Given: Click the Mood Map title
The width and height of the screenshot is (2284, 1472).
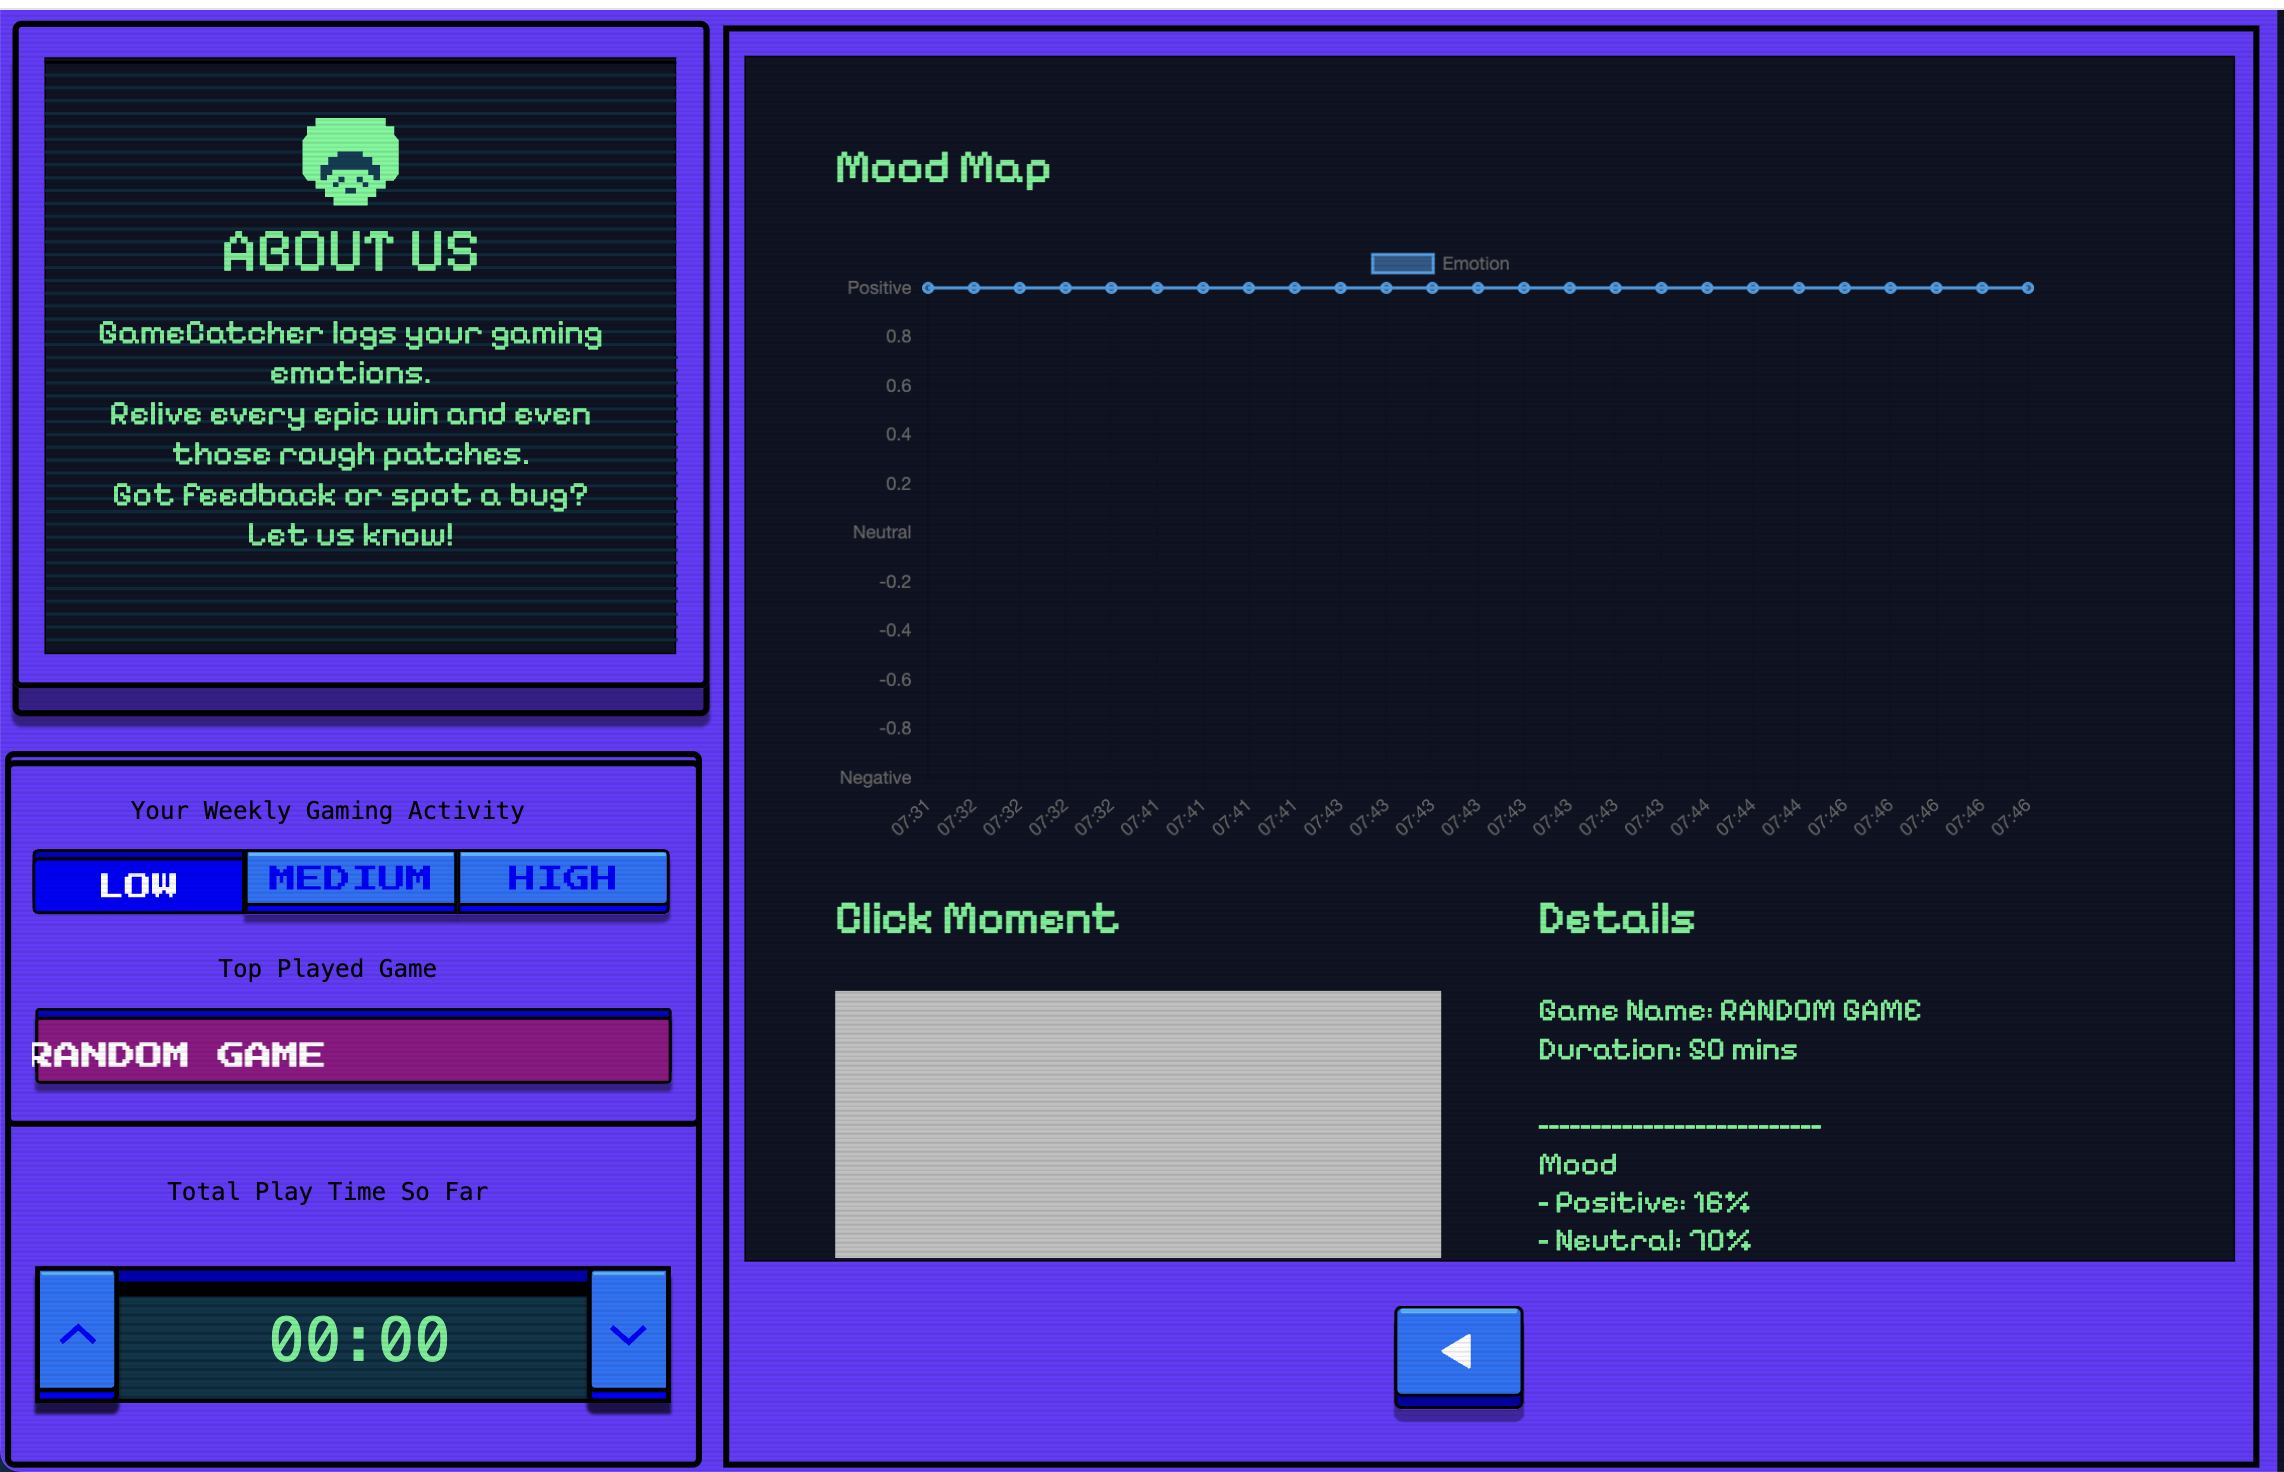Looking at the screenshot, I should tap(942, 168).
